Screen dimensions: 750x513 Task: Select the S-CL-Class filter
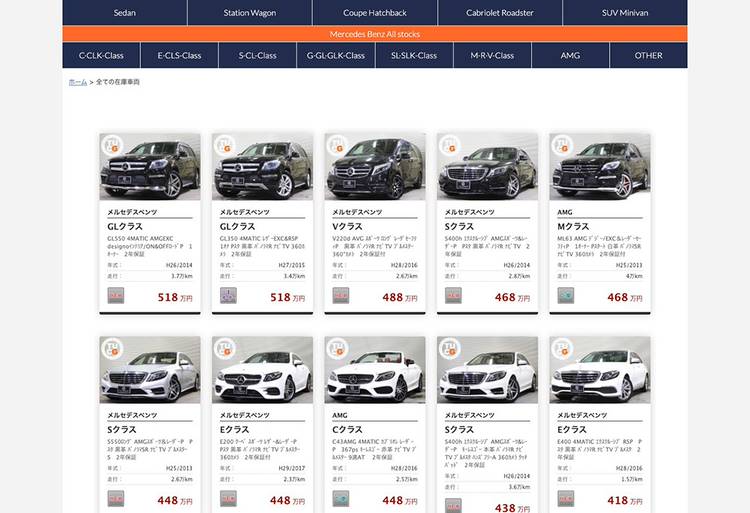[257, 55]
